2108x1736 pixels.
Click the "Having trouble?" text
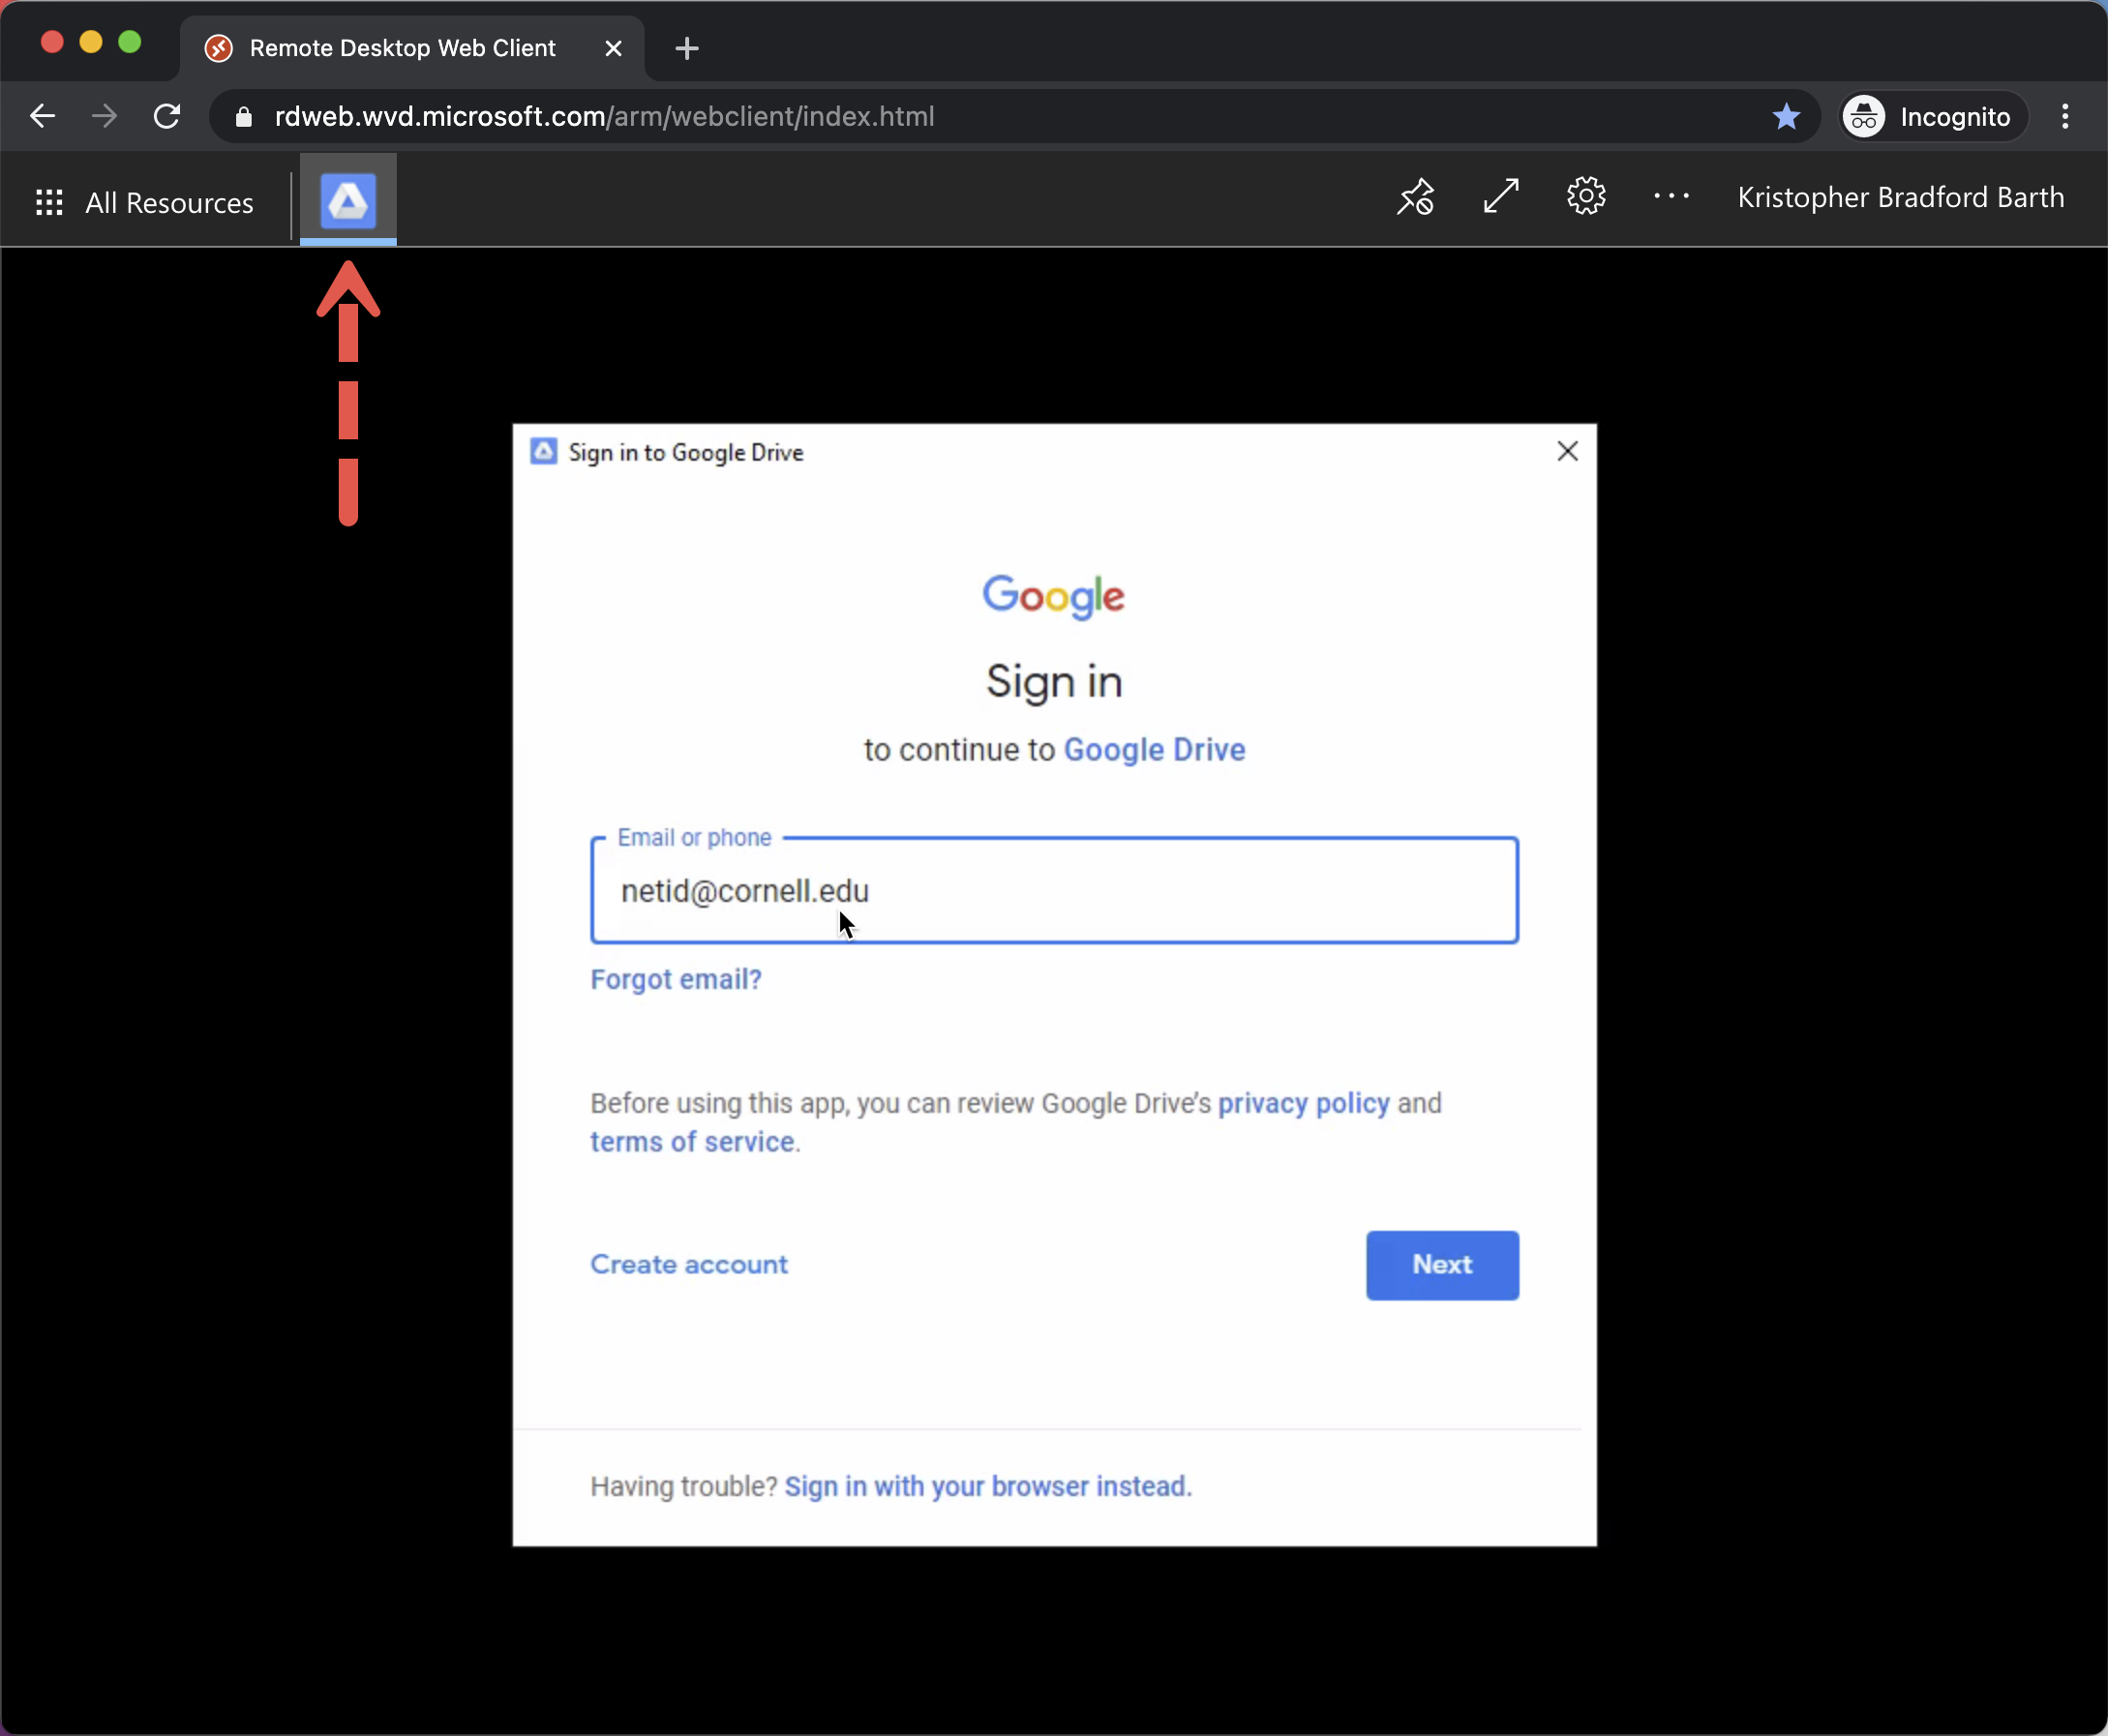coord(684,1486)
